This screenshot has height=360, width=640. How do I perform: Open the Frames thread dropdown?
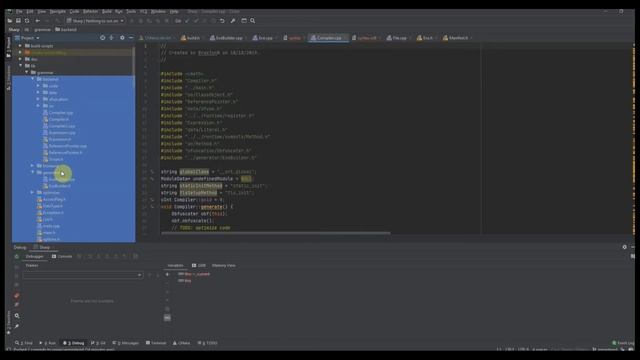click(83, 275)
